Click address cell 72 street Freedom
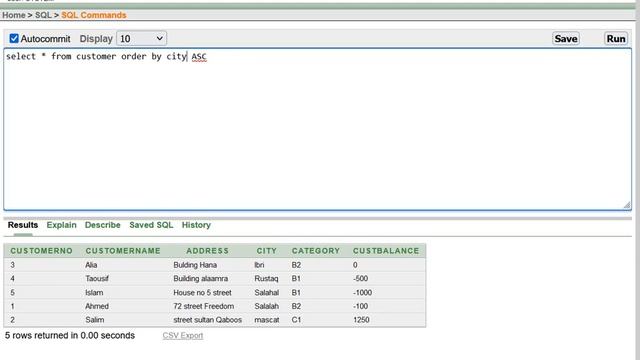The height and width of the screenshot is (360, 640). click(203, 306)
